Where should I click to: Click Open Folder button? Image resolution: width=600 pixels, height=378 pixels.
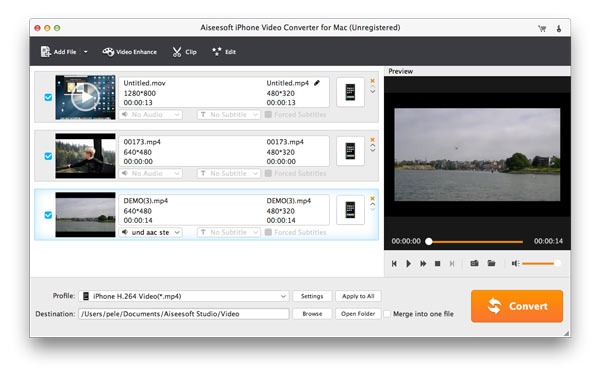pos(358,314)
